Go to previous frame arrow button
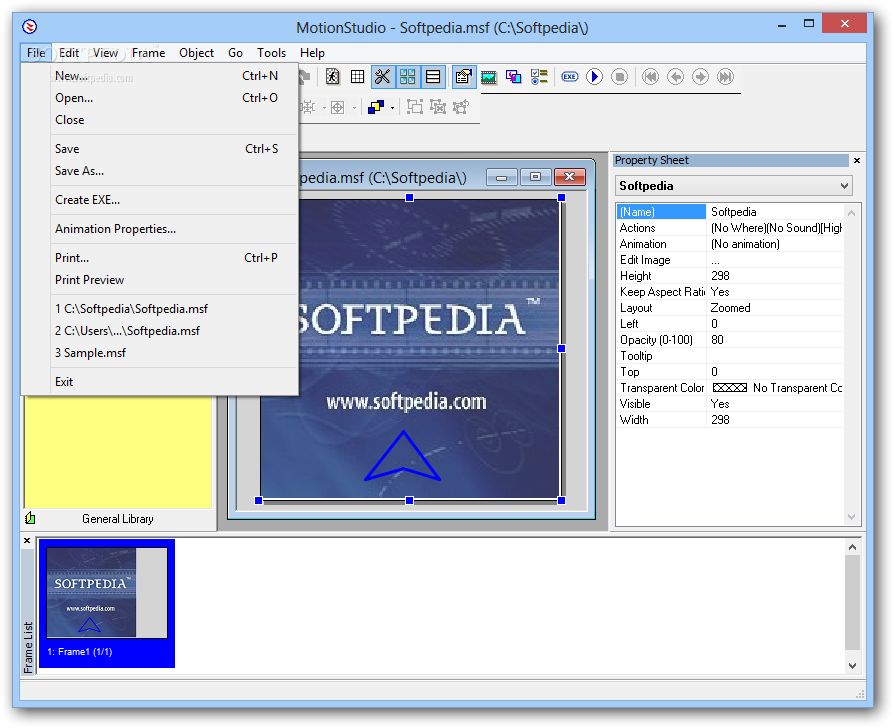Image resolution: width=894 pixels, height=728 pixels. (x=676, y=76)
